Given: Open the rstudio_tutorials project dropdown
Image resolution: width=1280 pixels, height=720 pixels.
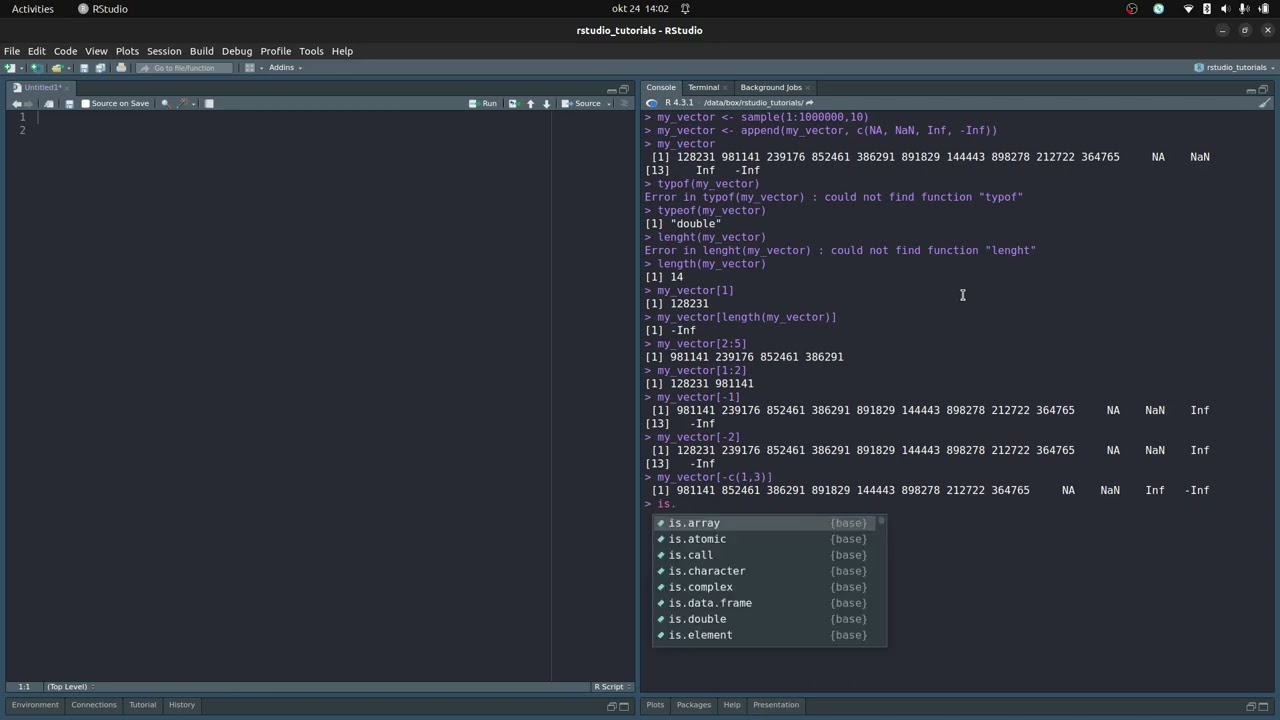Looking at the screenshot, I should [1232, 68].
